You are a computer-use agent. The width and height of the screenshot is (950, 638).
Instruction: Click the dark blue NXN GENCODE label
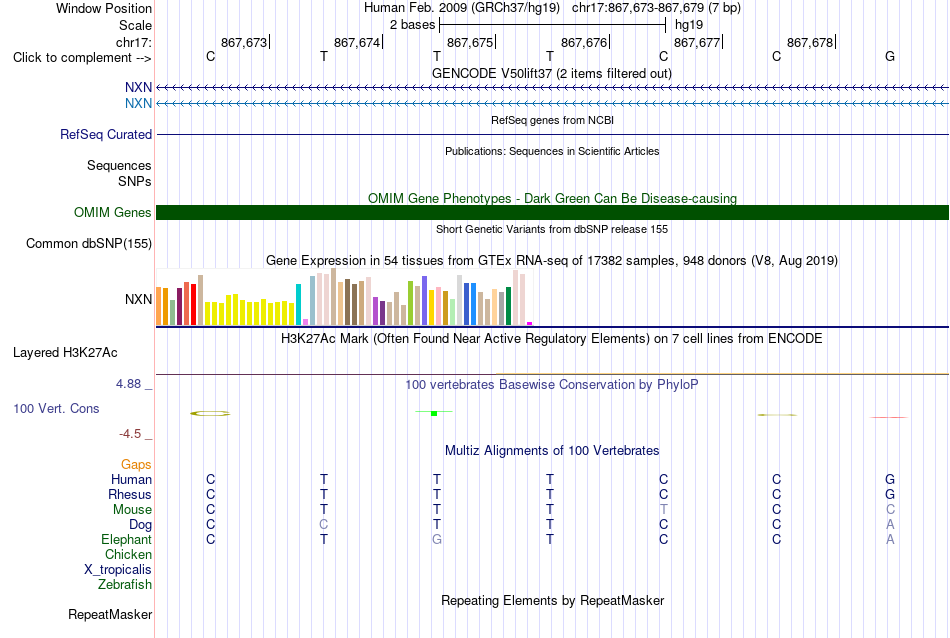point(138,88)
